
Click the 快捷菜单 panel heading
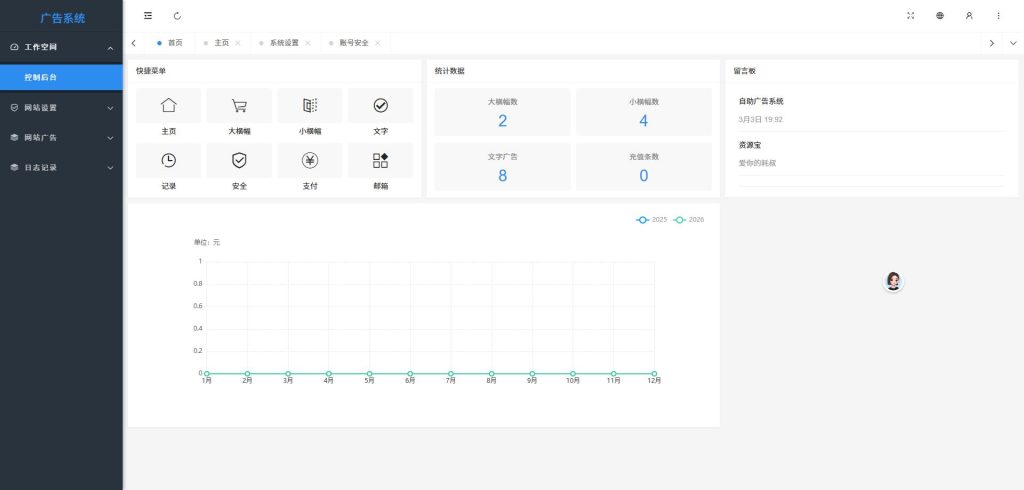coord(151,71)
